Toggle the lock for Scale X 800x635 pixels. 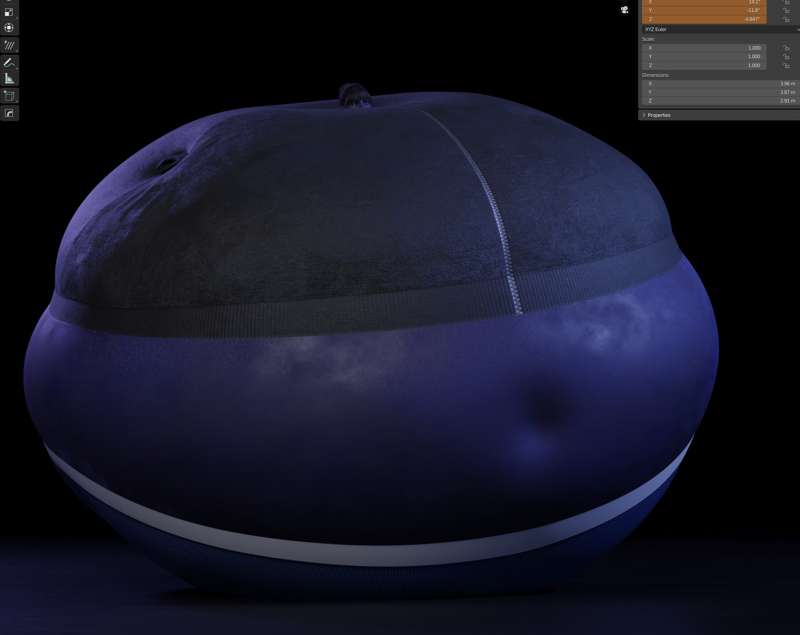[786, 48]
